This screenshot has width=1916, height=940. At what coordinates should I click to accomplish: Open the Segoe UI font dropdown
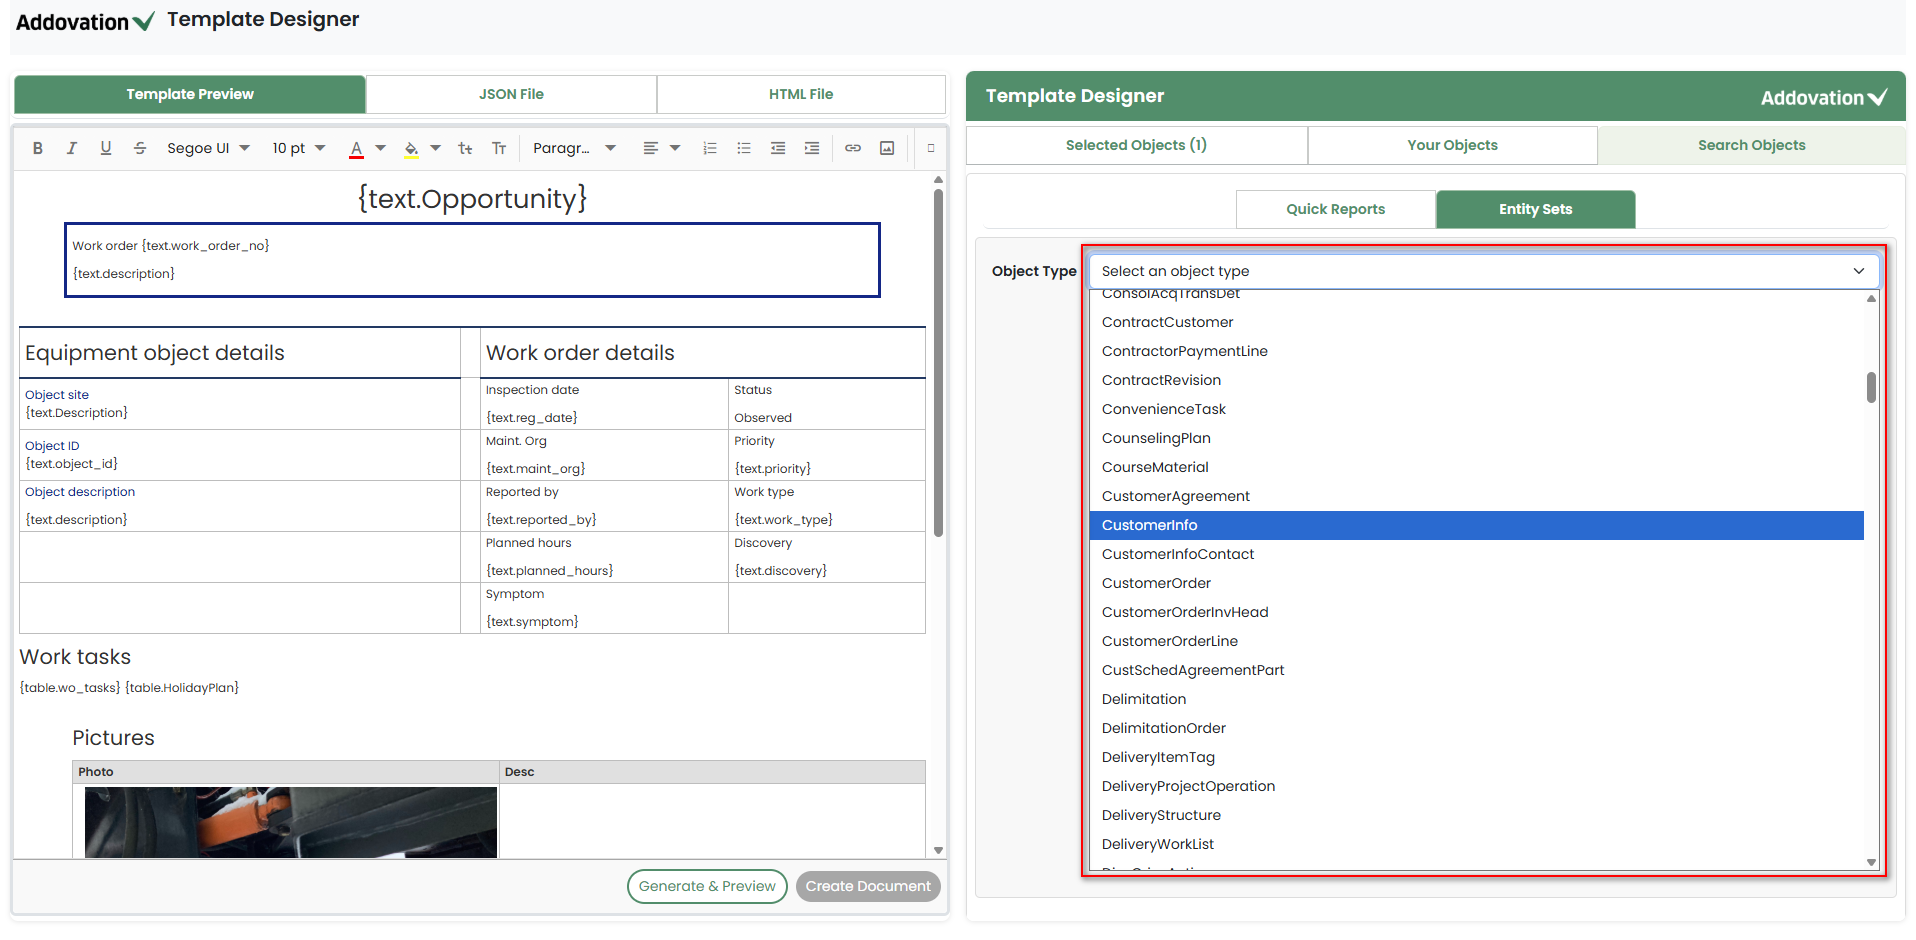click(x=208, y=148)
